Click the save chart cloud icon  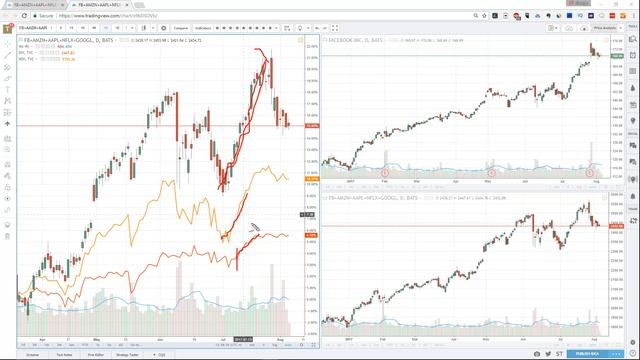(584, 28)
